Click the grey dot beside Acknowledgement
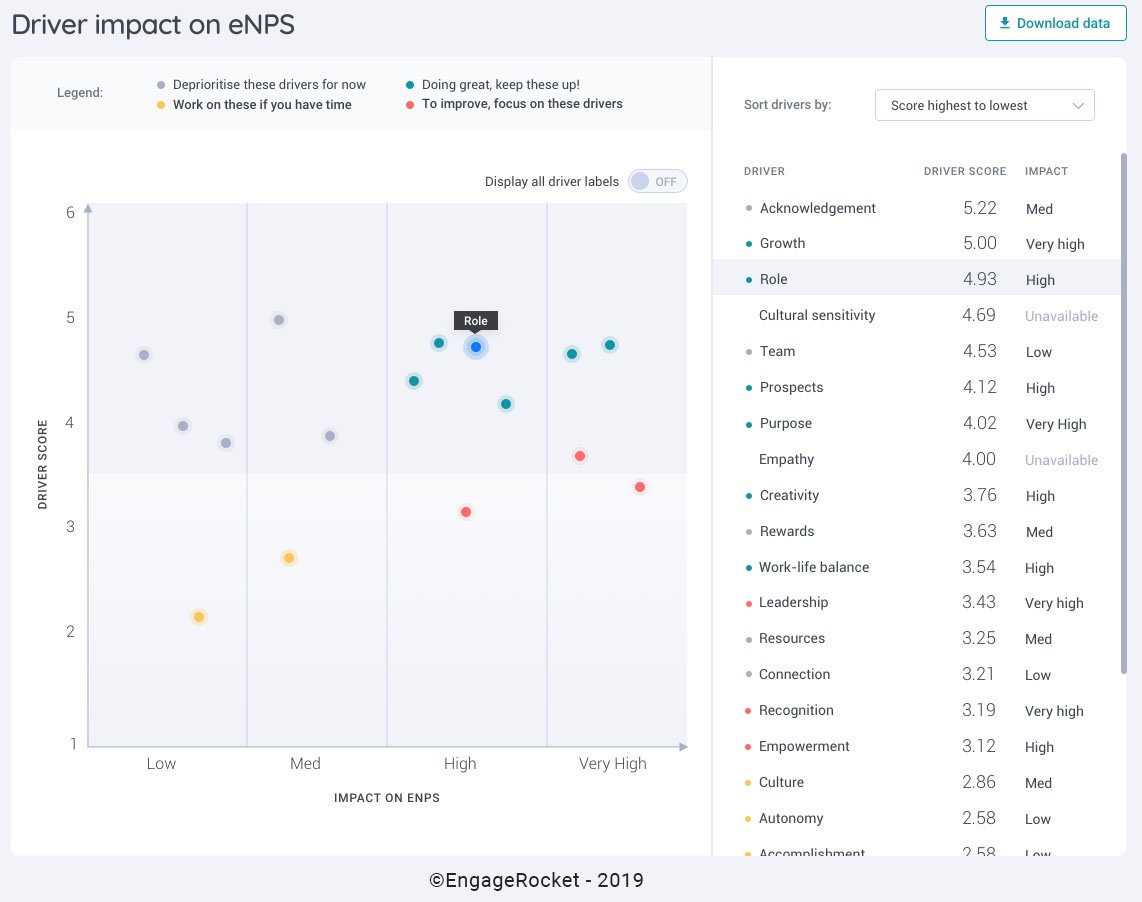The height and width of the screenshot is (902, 1142). click(x=748, y=208)
